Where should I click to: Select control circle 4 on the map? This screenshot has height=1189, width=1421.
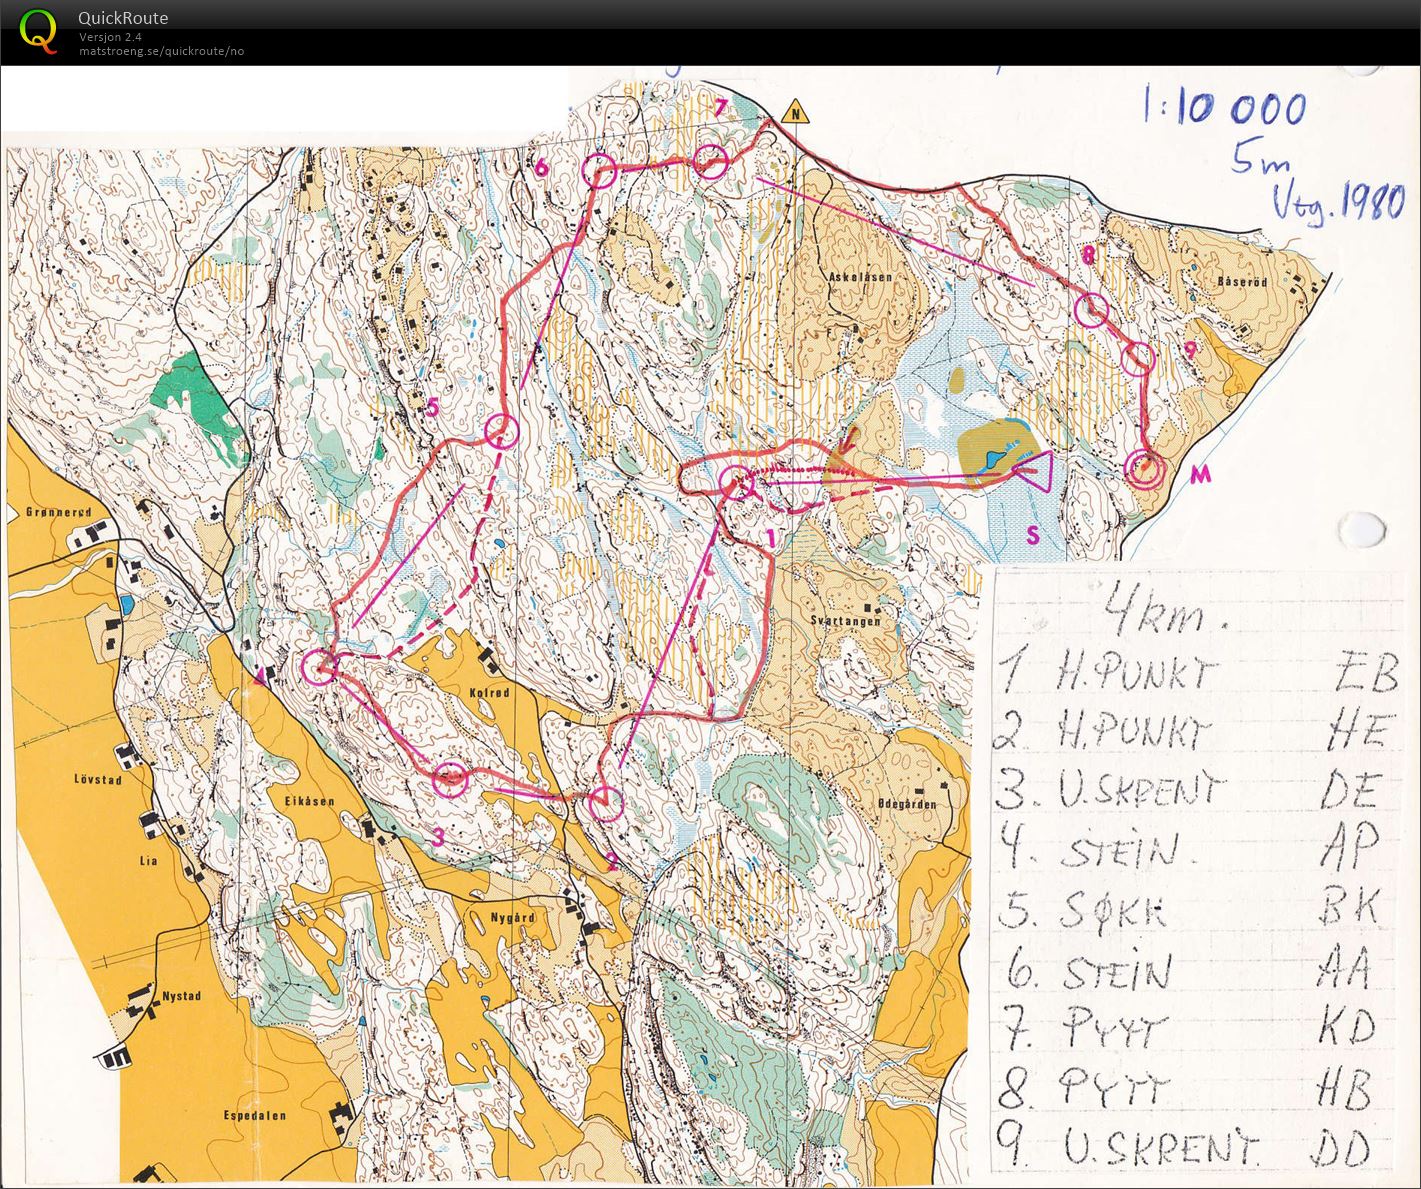tap(319, 666)
